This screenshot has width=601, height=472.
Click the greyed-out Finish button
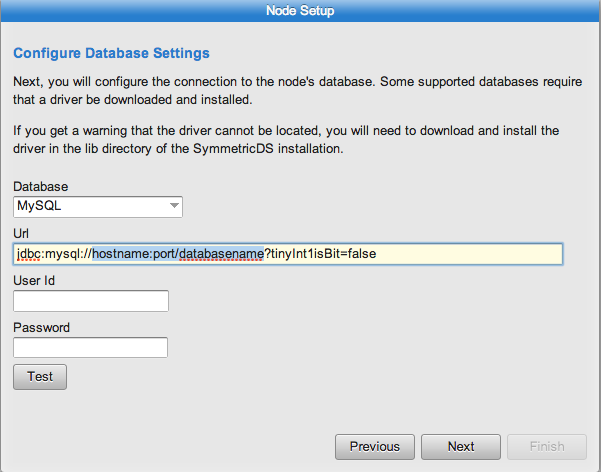[x=547, y=447]
